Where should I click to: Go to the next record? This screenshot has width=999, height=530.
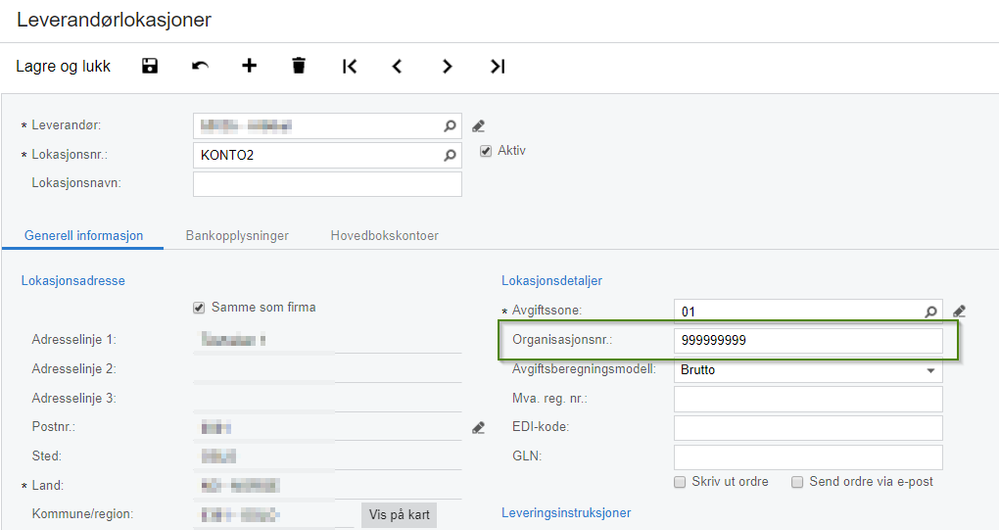pyautogui.click(x=447, y=66)
